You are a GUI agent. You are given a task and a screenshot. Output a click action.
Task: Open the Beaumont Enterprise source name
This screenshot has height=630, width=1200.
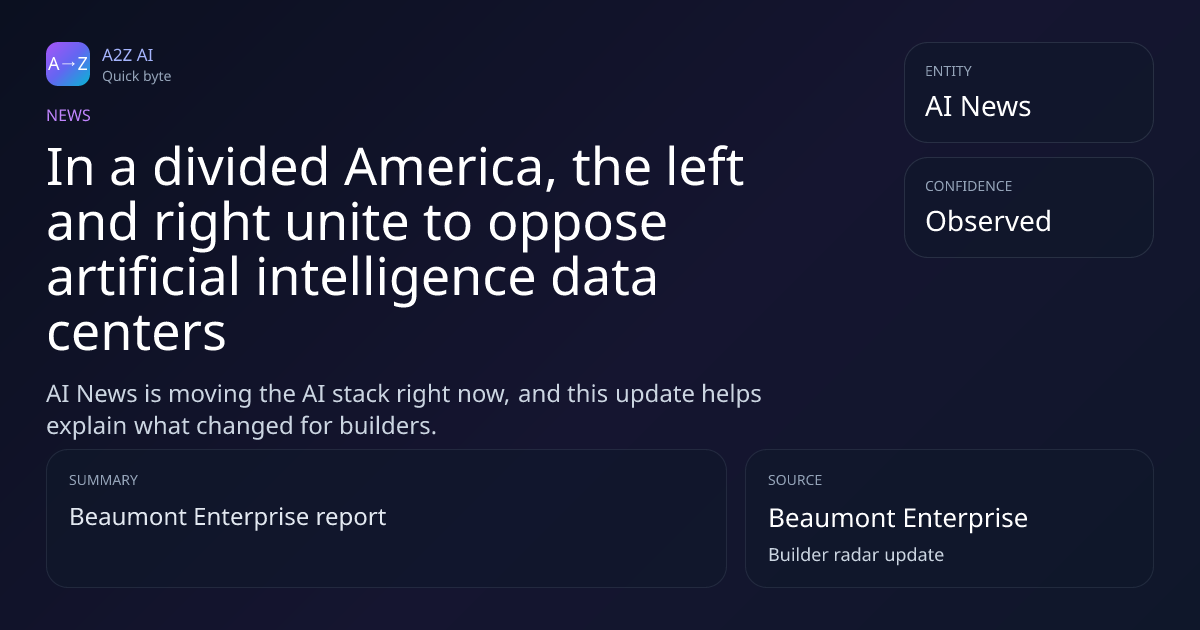click(897, 518)
